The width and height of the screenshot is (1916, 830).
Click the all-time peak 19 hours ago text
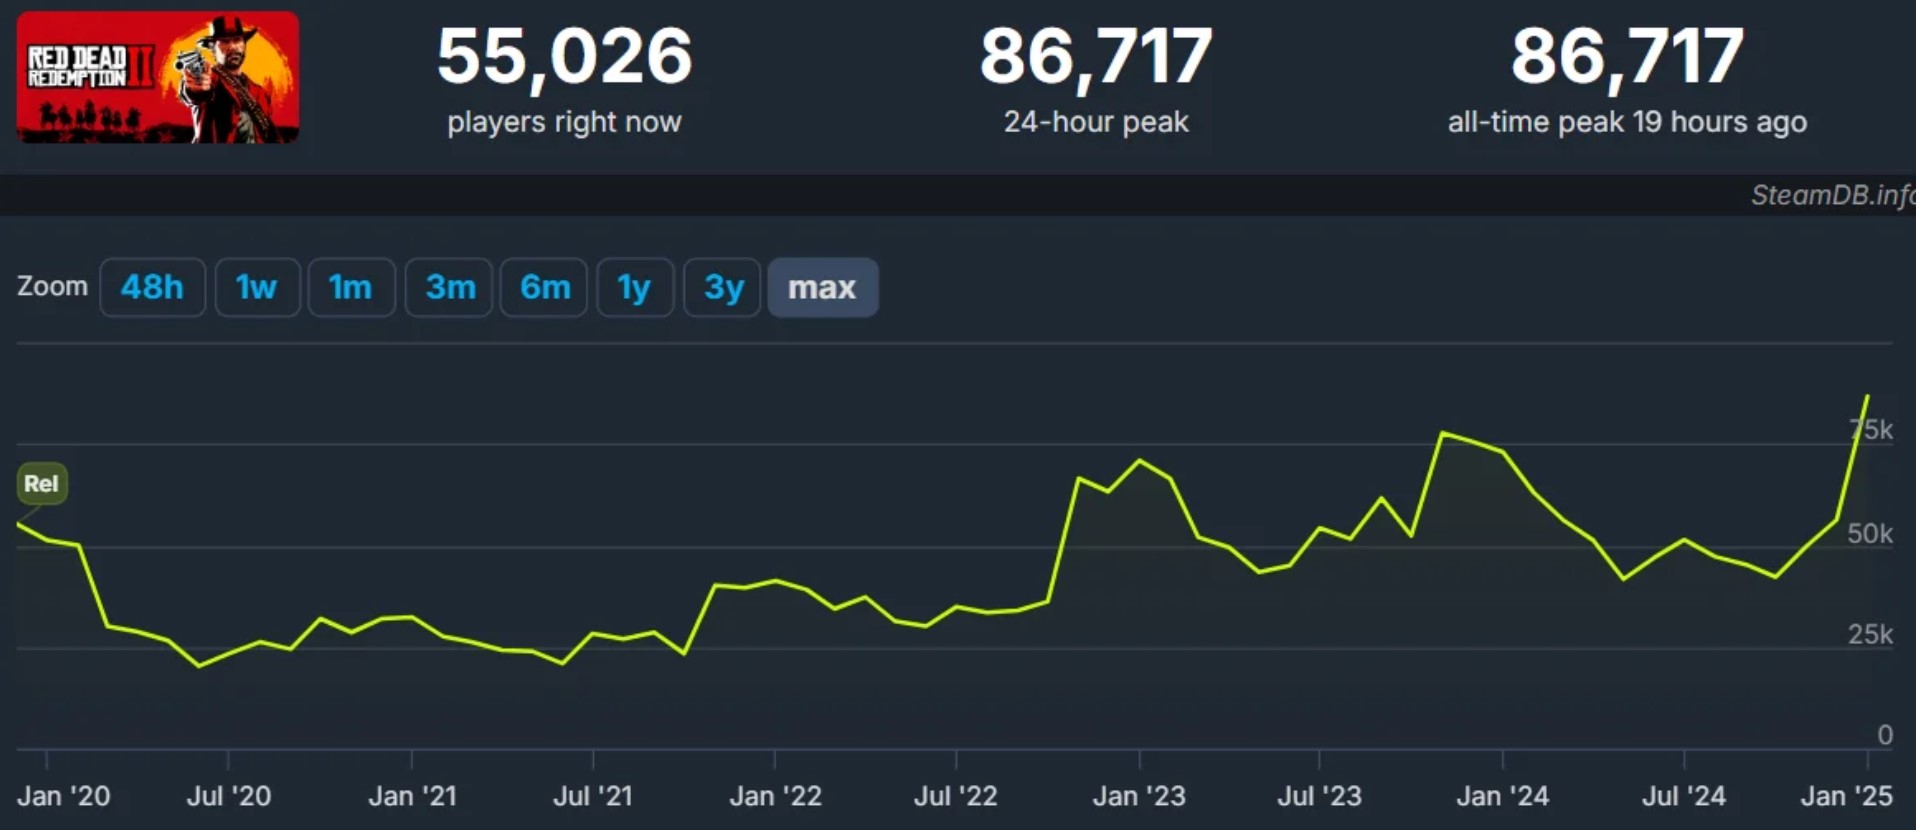coord(1627,122)
